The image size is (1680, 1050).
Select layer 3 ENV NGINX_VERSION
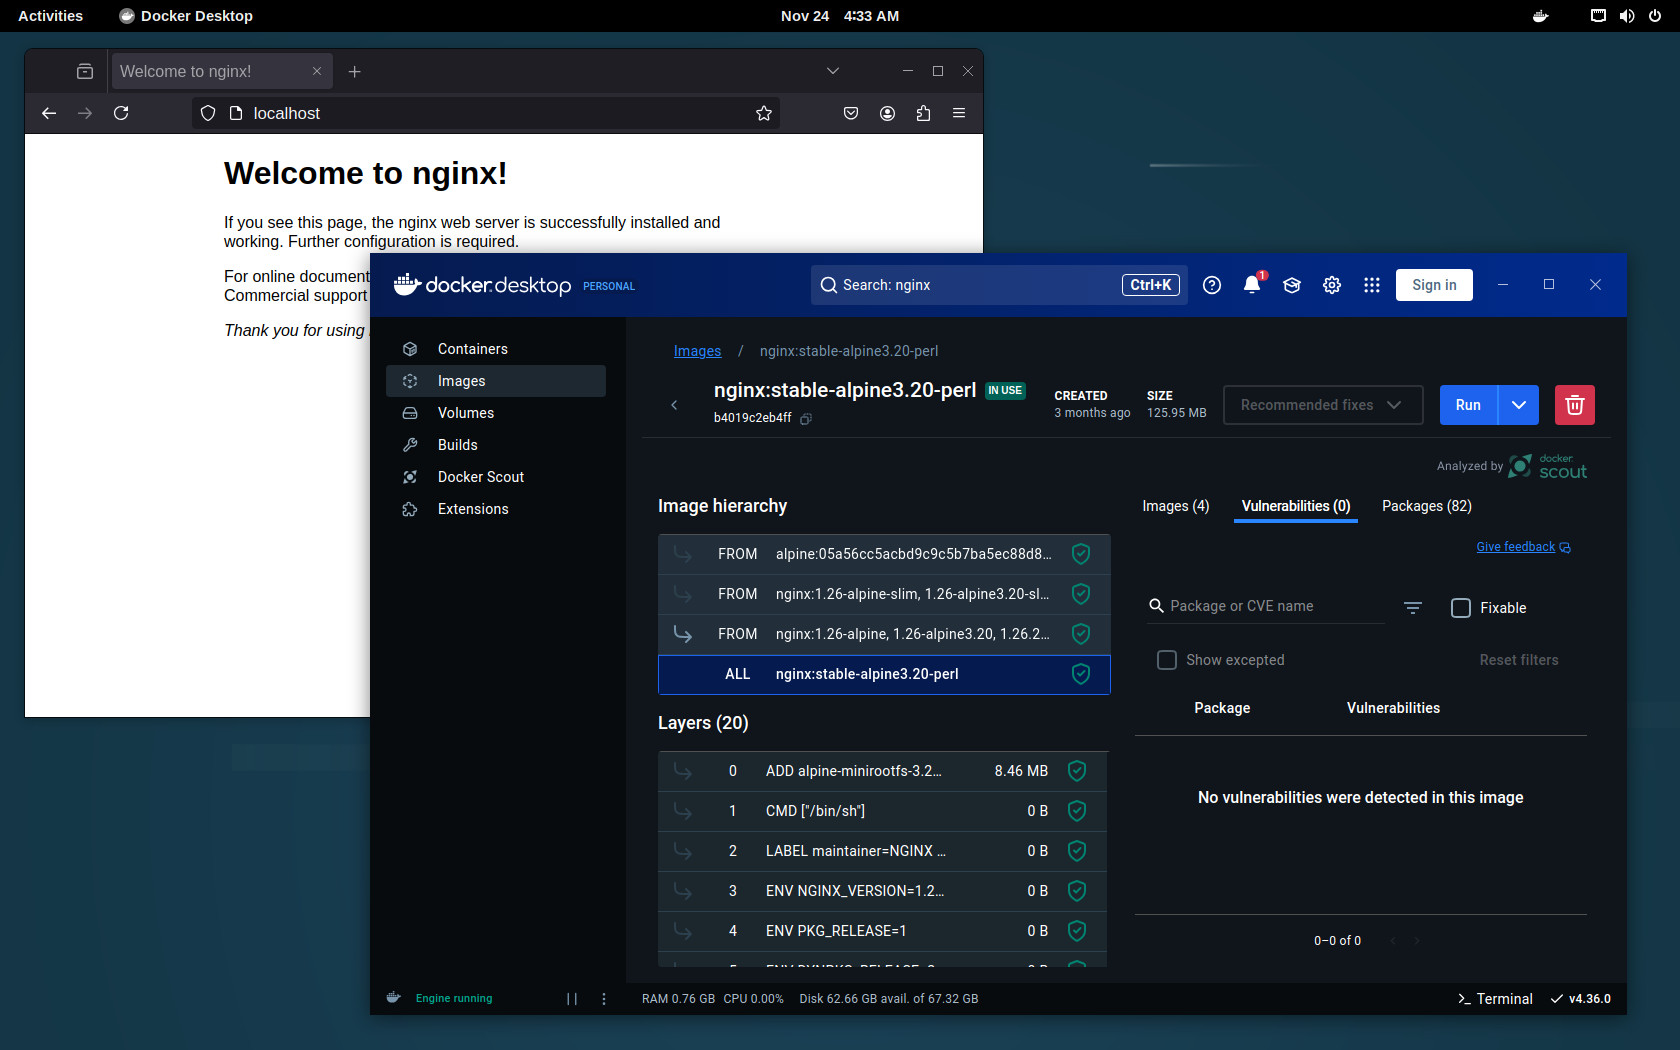point(883,891)
